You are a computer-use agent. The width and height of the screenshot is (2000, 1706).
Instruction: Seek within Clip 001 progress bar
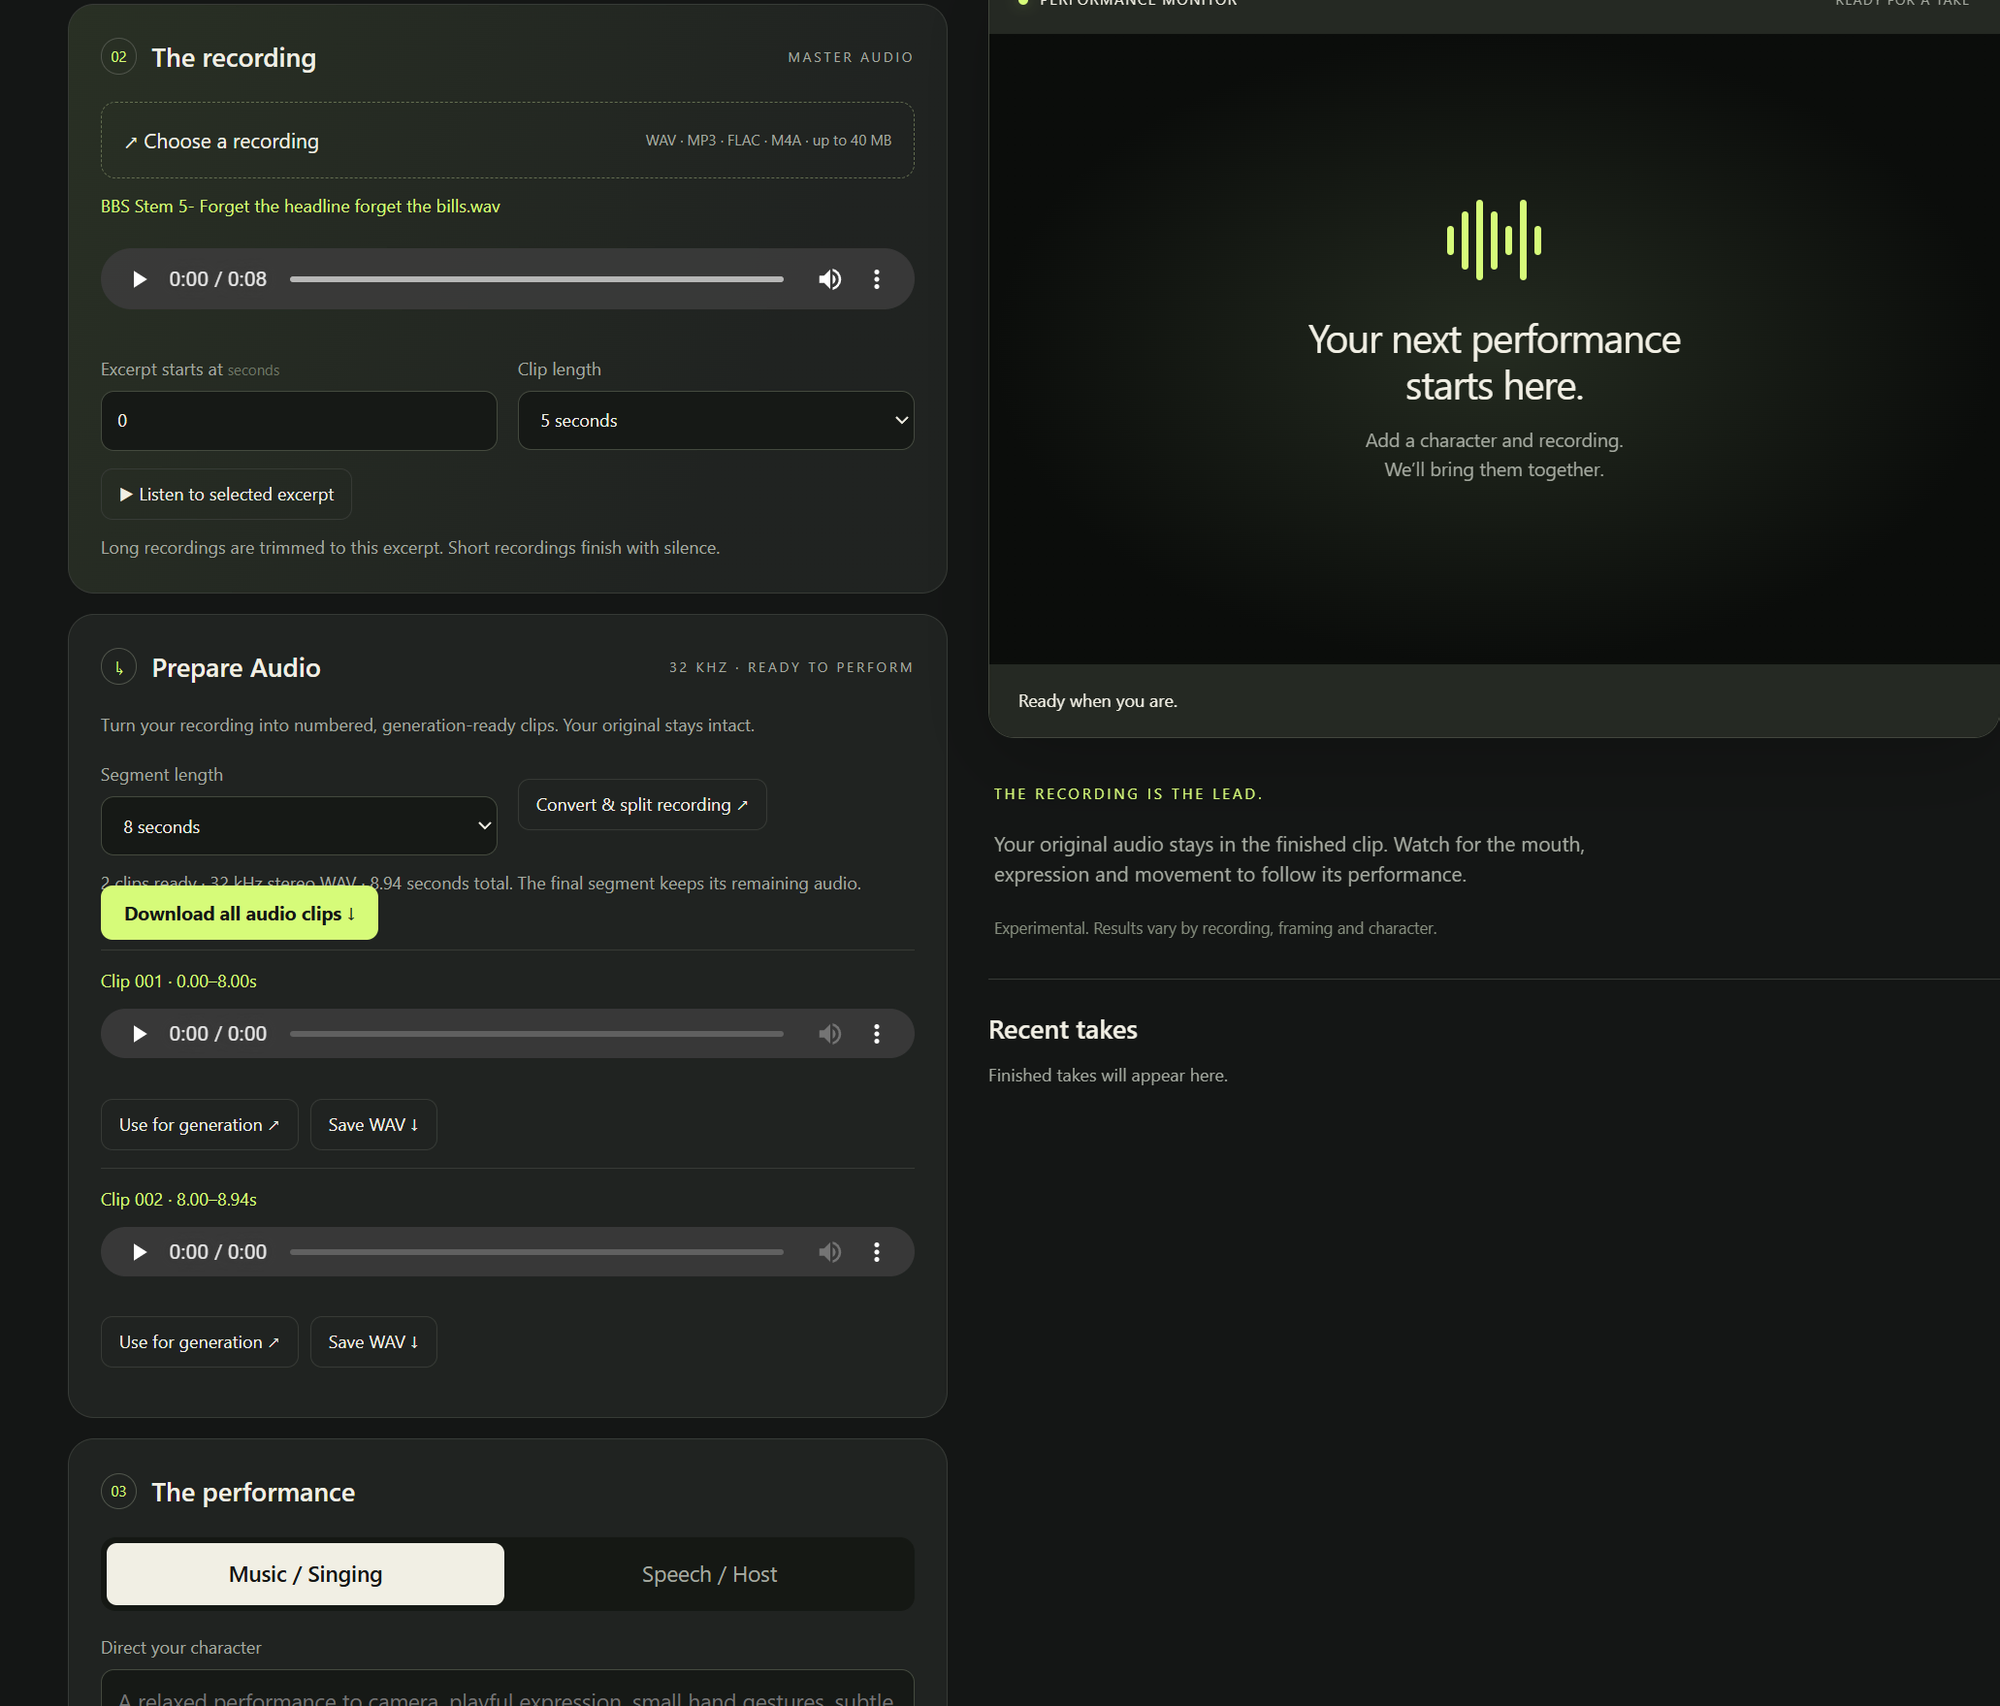click(537, 1033)
